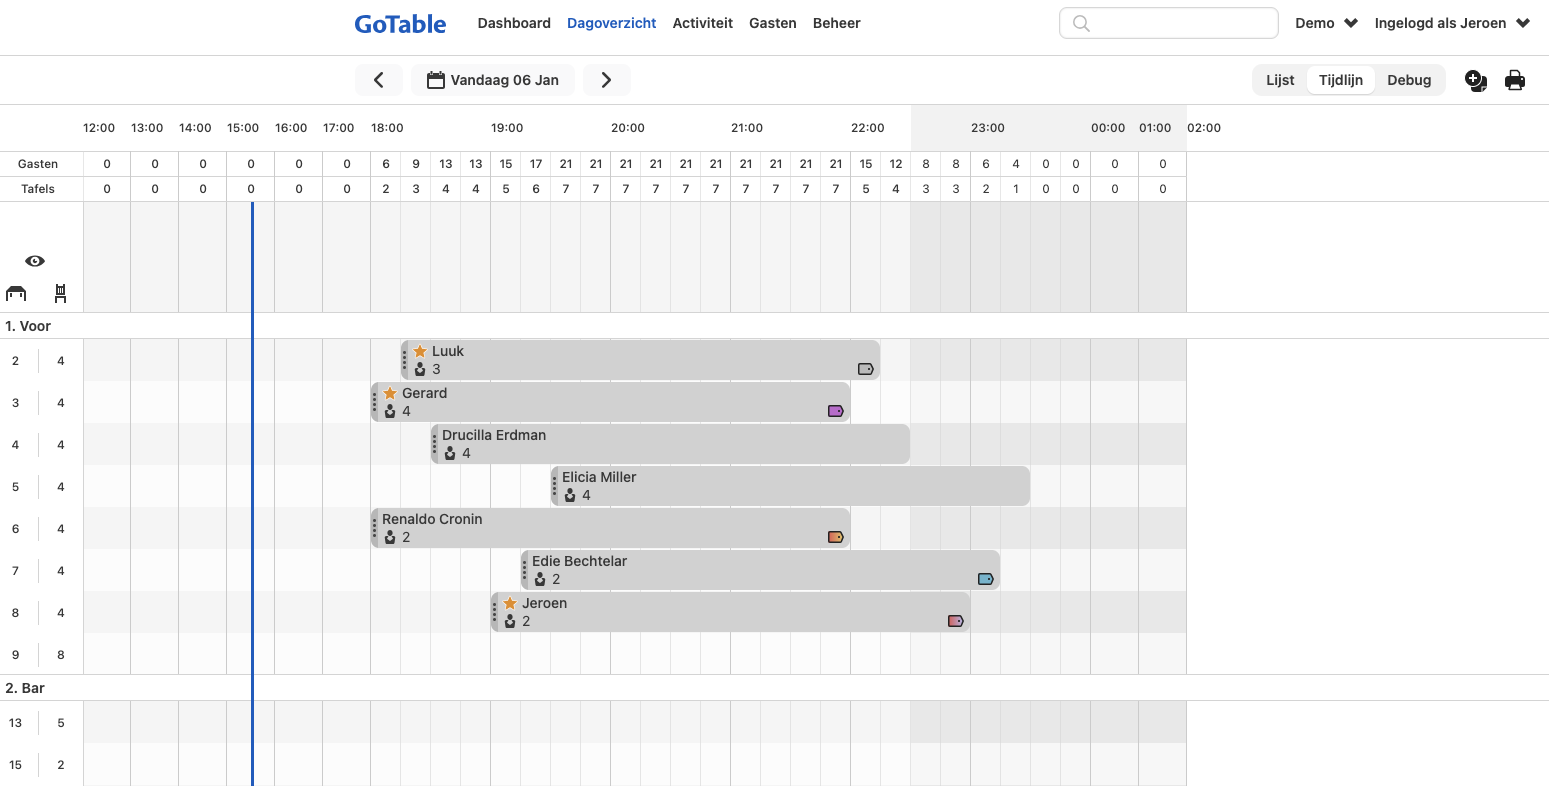Click the GoTable logo link

[400, 24]
